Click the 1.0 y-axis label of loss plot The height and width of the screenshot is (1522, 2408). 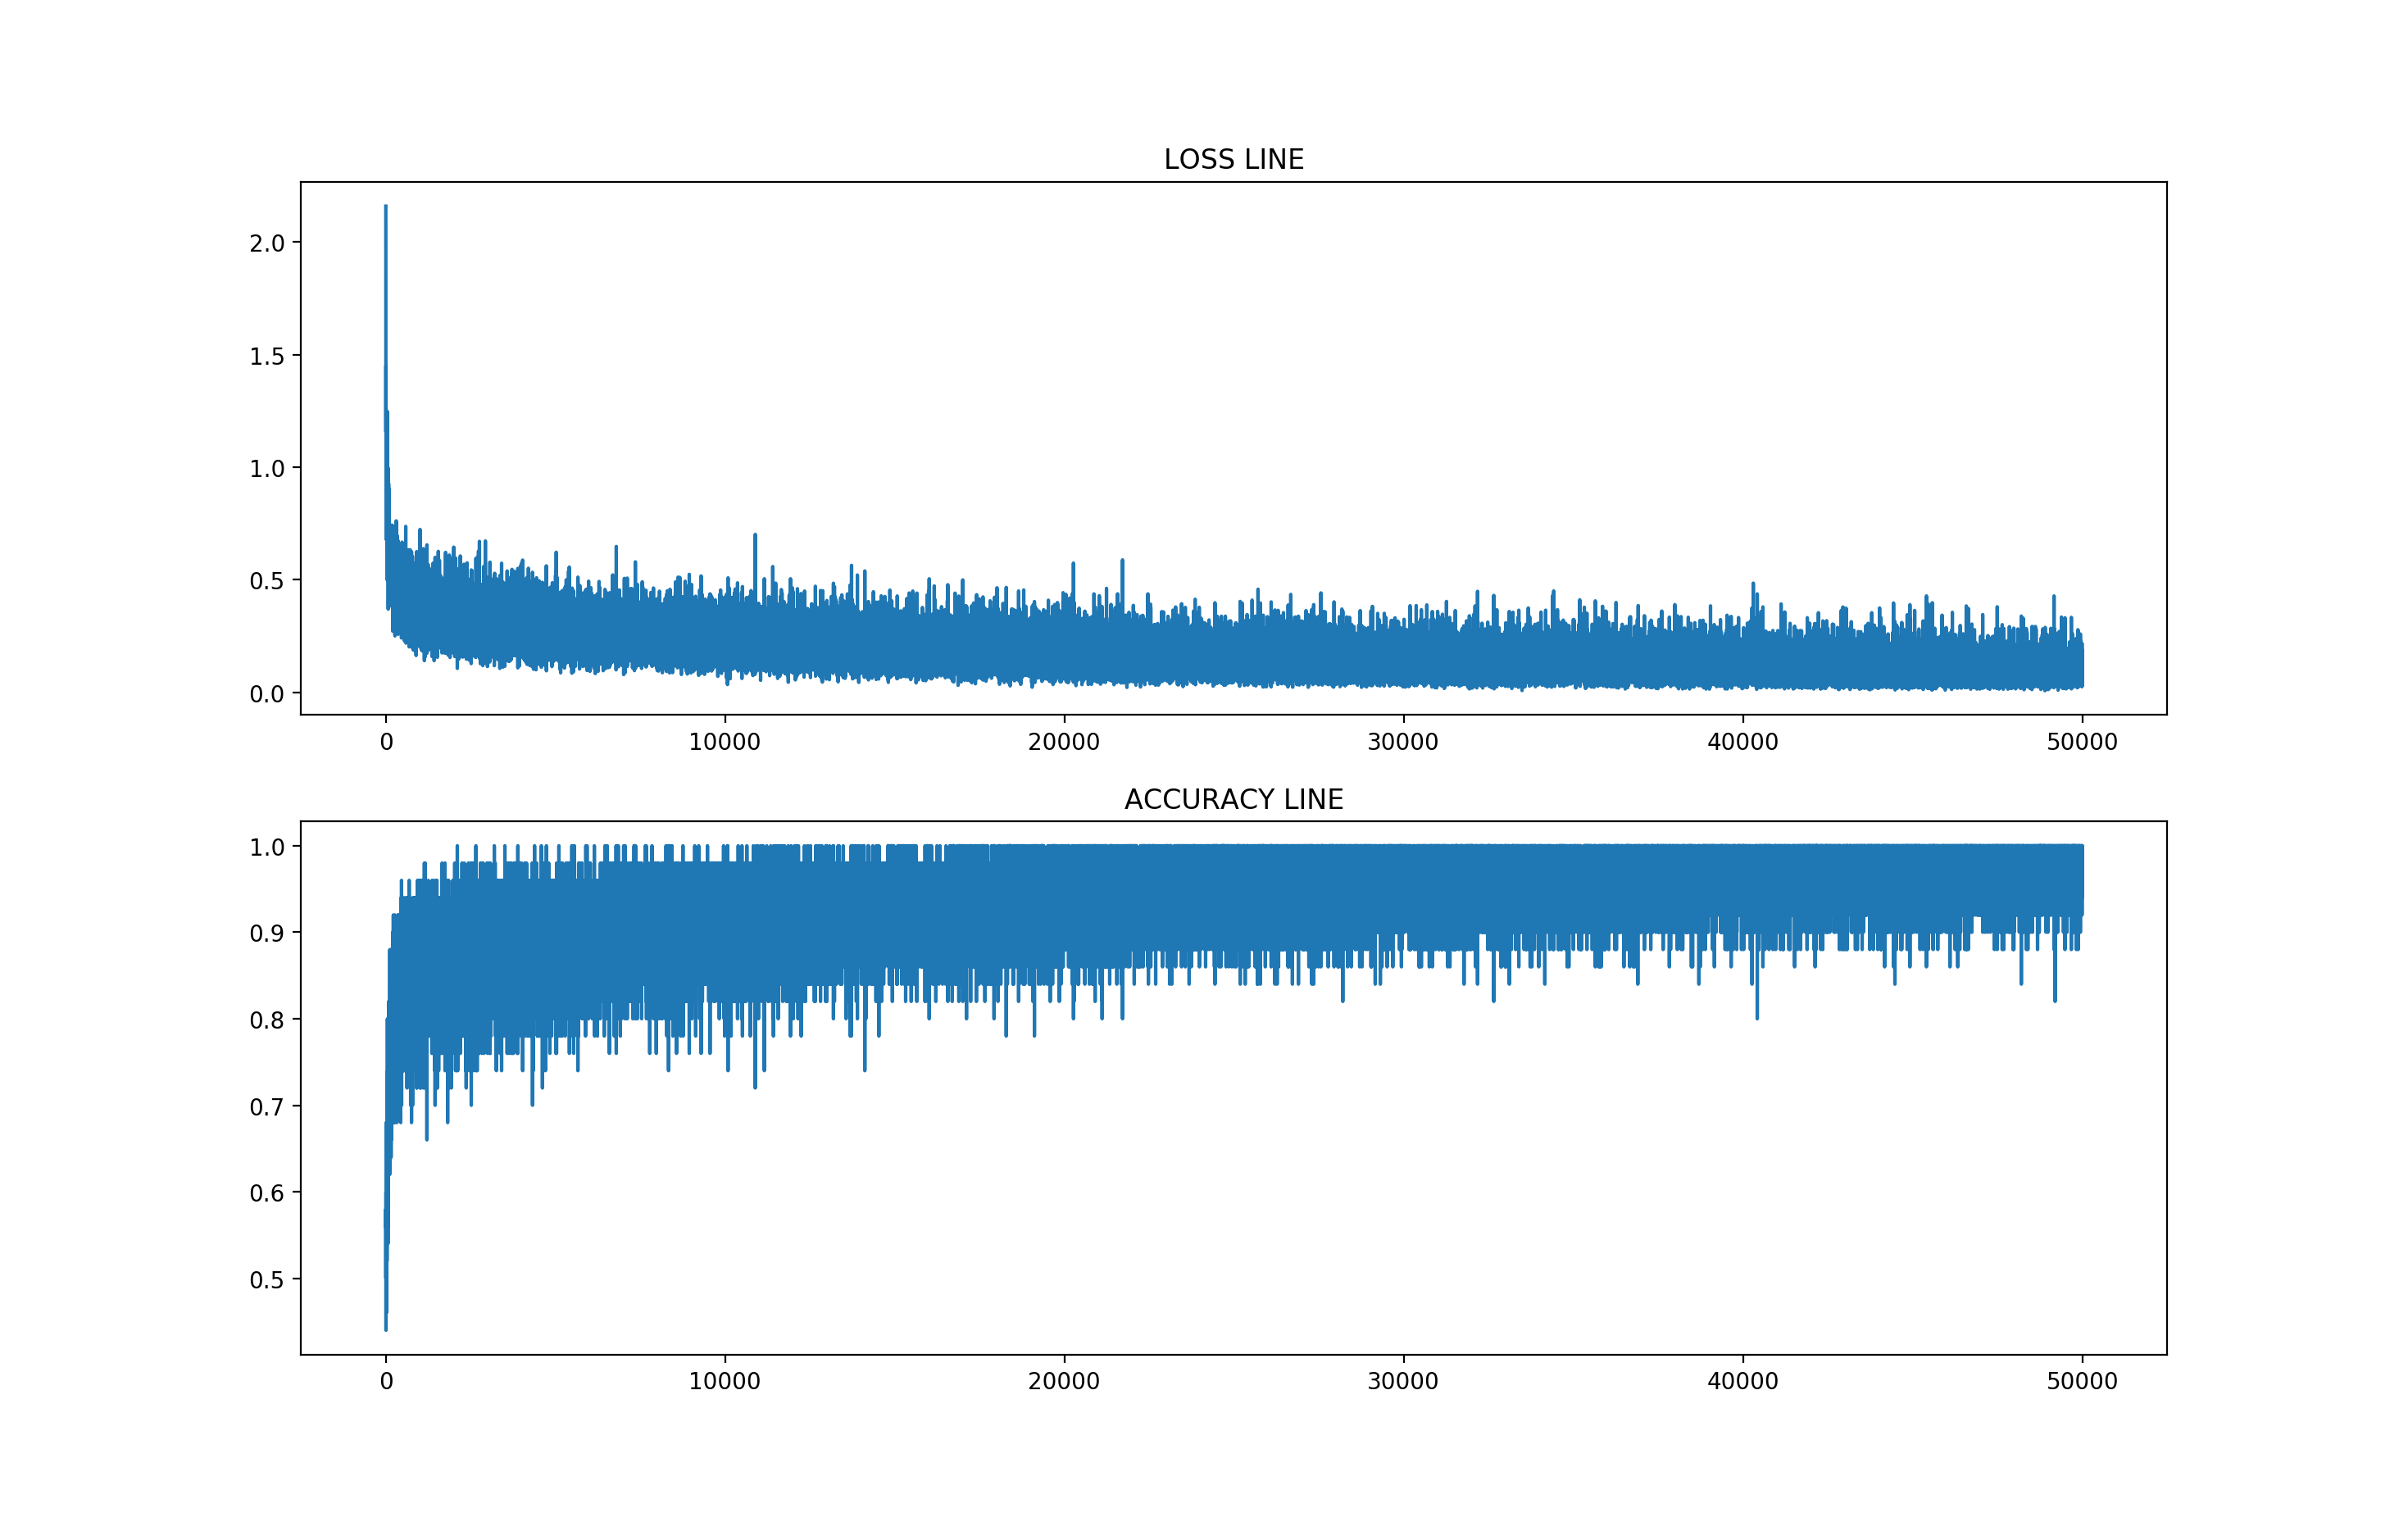point(267,468)
